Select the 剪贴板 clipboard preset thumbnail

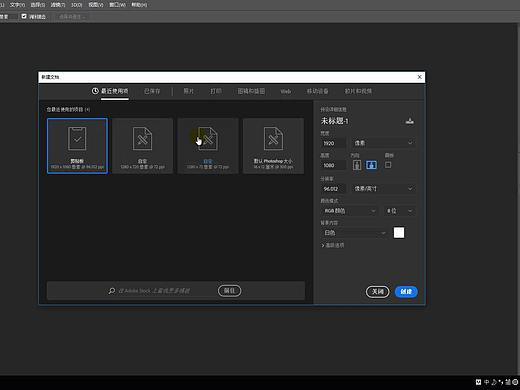coord(77,146)
